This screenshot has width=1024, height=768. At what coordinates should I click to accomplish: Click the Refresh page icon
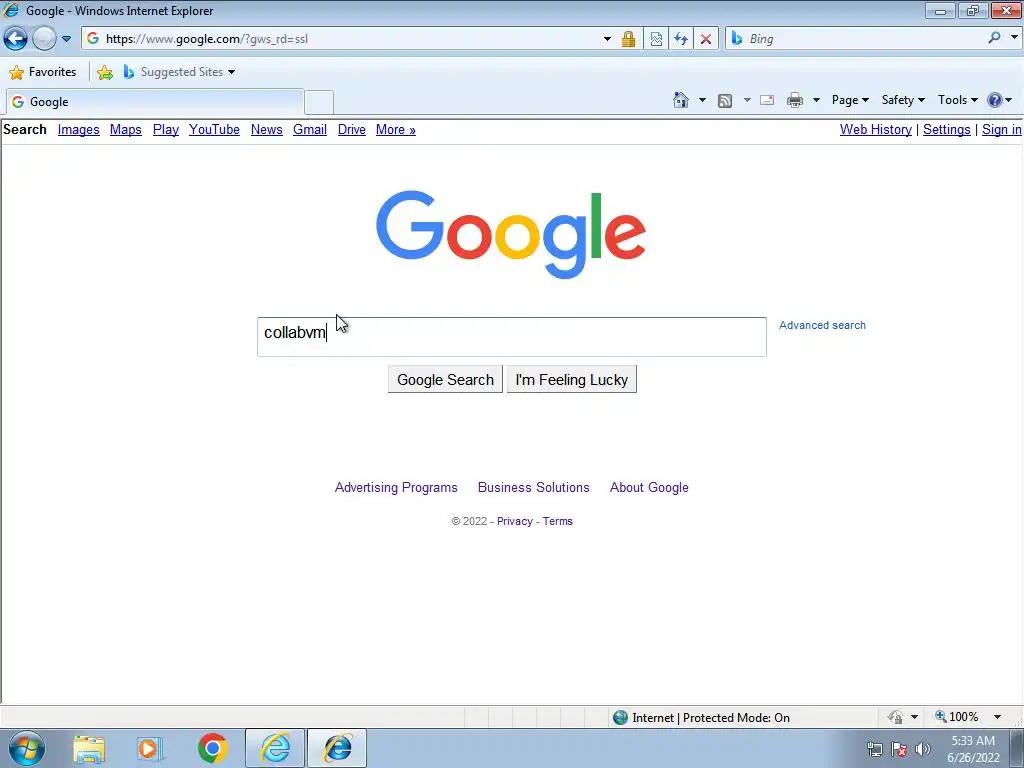[x=681, y=39]
